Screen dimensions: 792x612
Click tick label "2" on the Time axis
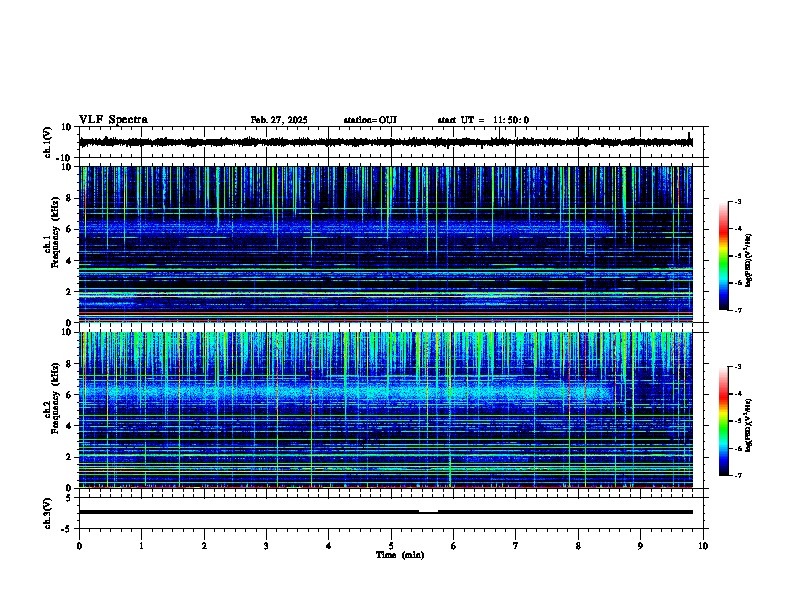coord(204,546)
